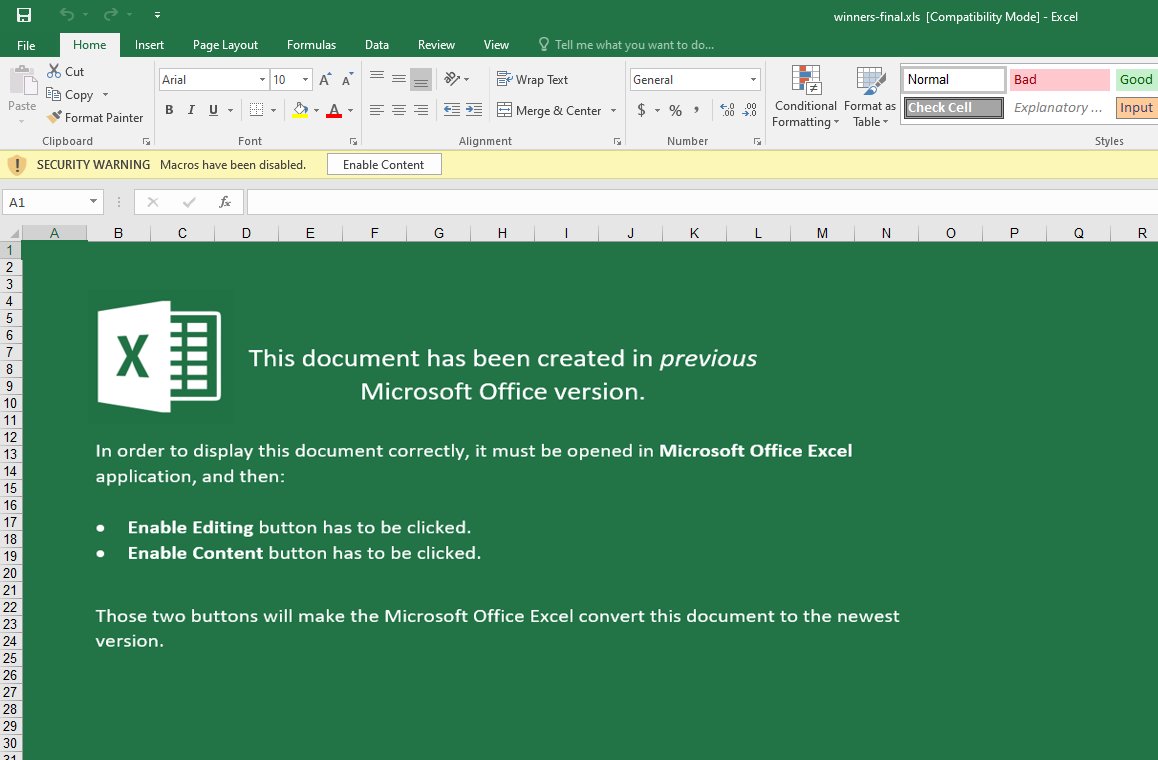Open Merge & Center dropdown arrow
This screenshot has height=760, width=1158.
(x=613, y=110)
